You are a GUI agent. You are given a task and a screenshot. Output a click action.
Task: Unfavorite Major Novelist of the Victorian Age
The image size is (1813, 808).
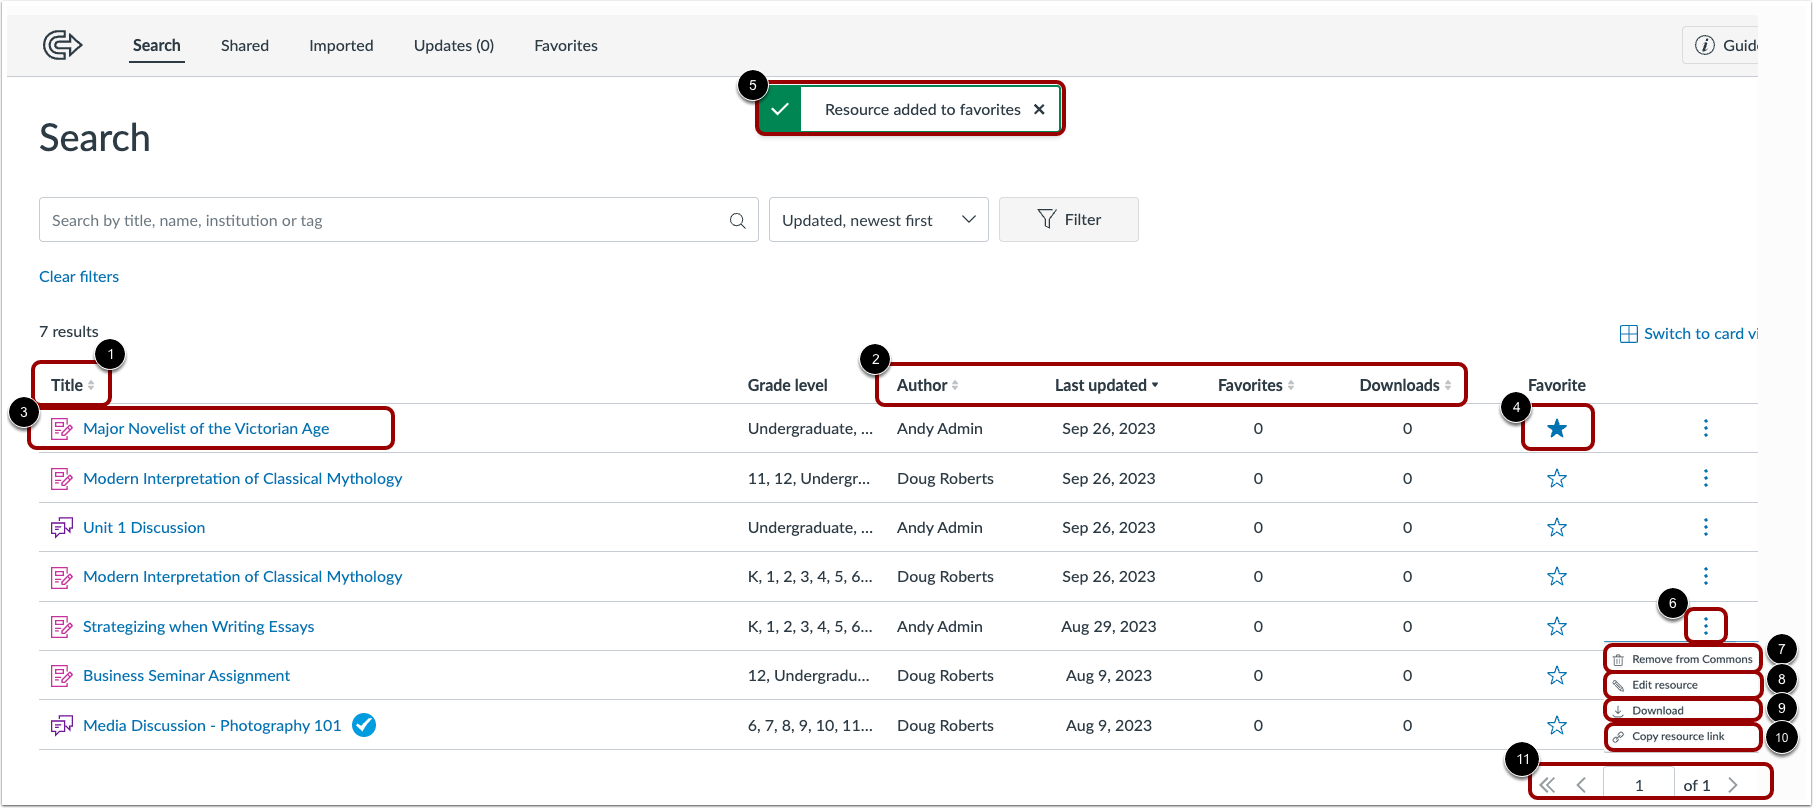pyautogui.click(x=1556, y=428)
